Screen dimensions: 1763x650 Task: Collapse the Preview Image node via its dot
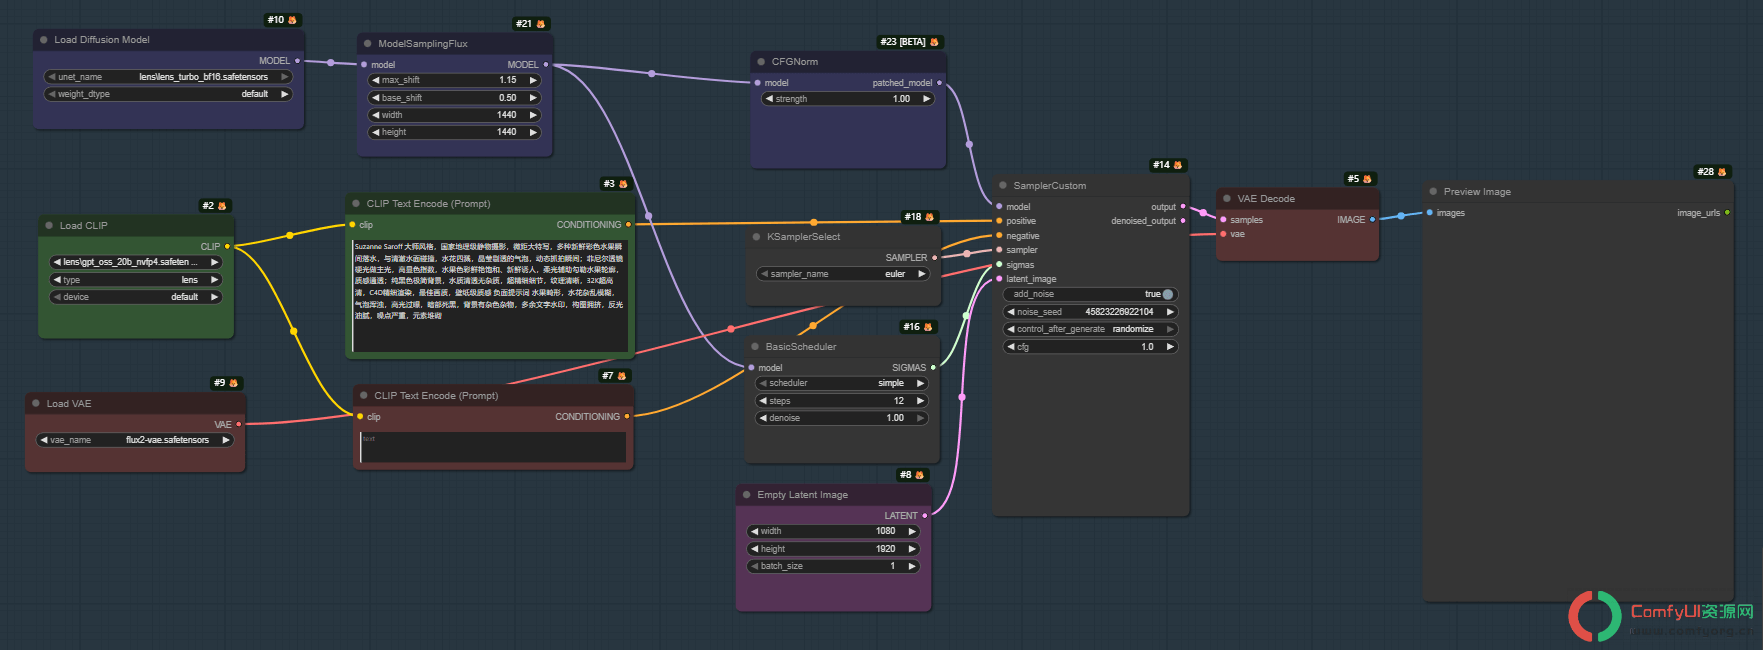pos(1433,192)
